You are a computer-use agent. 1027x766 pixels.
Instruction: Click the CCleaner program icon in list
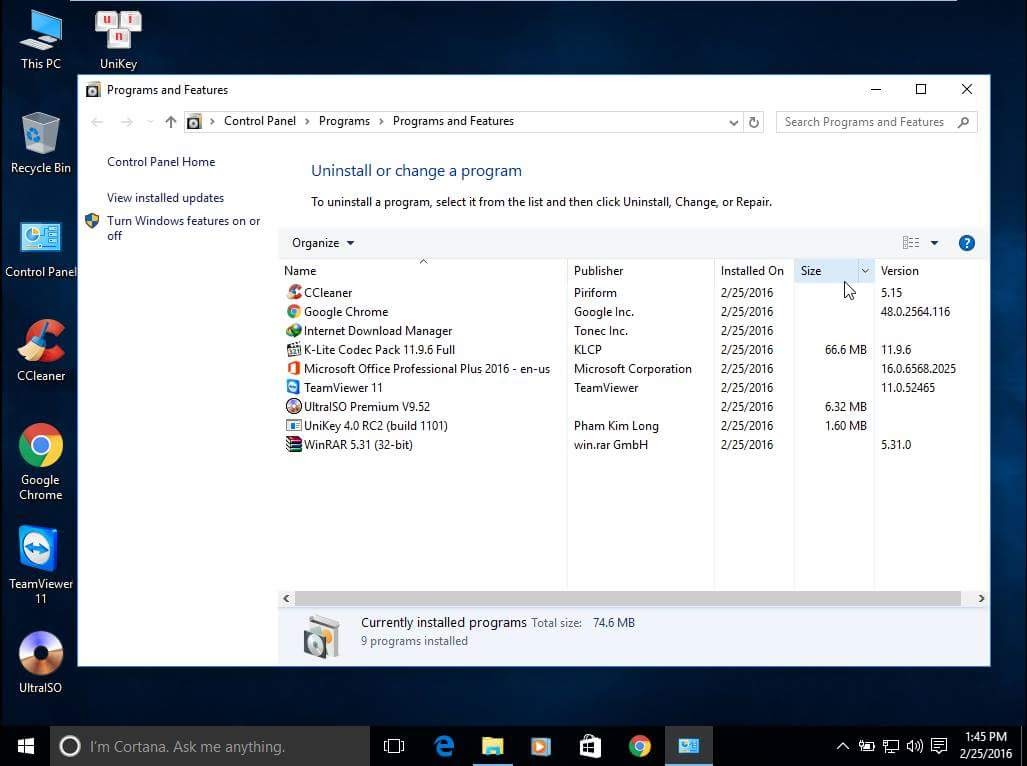tap(294, 292)
